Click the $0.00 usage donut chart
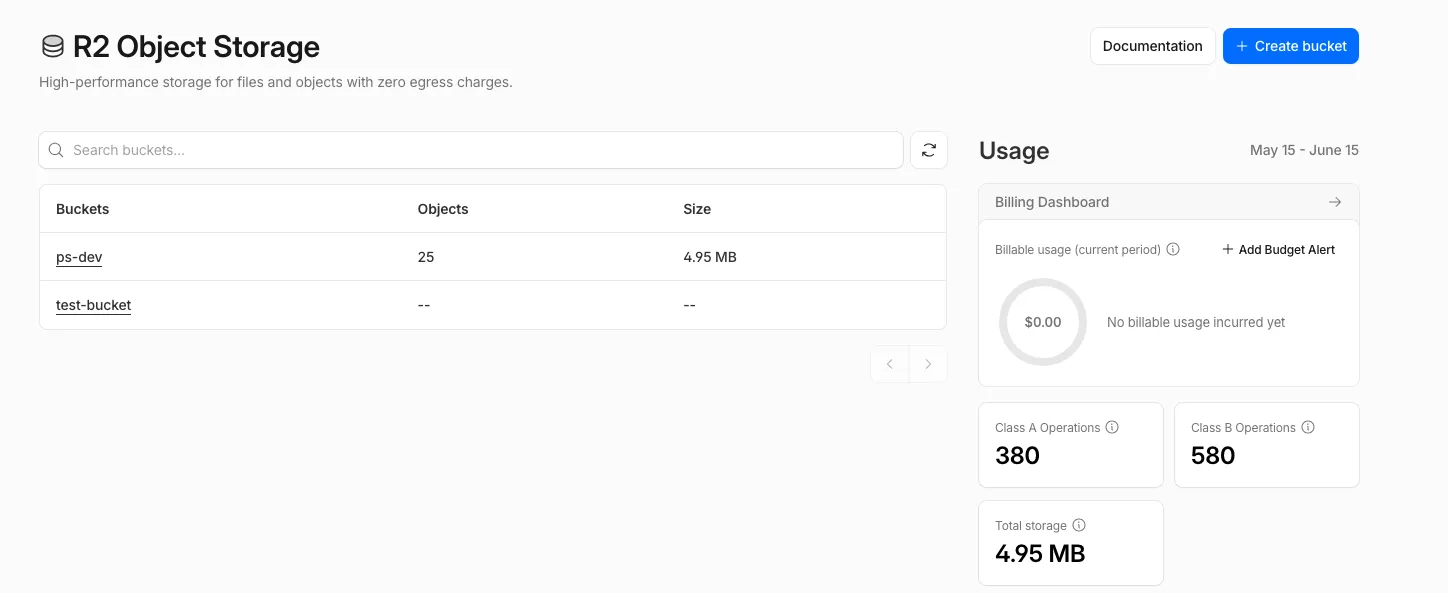This screenshot has width=1448, height=593. (x=1043, y=322)
